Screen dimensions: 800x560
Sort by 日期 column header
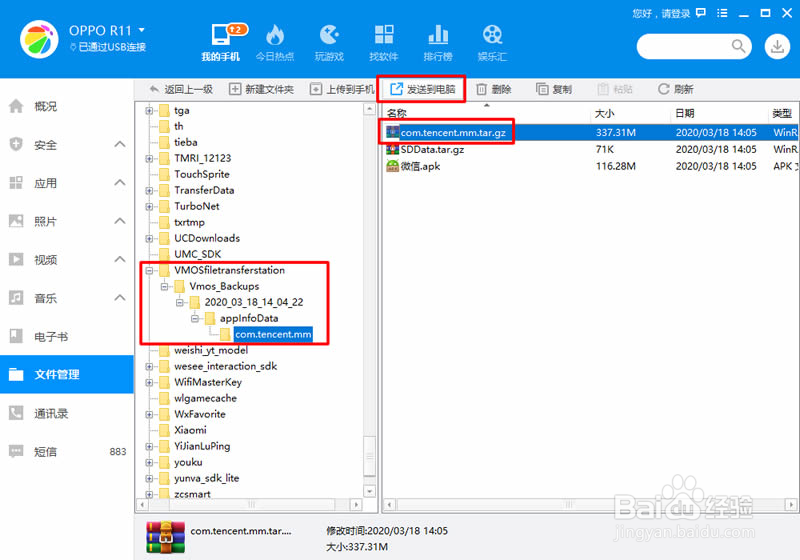685,113
